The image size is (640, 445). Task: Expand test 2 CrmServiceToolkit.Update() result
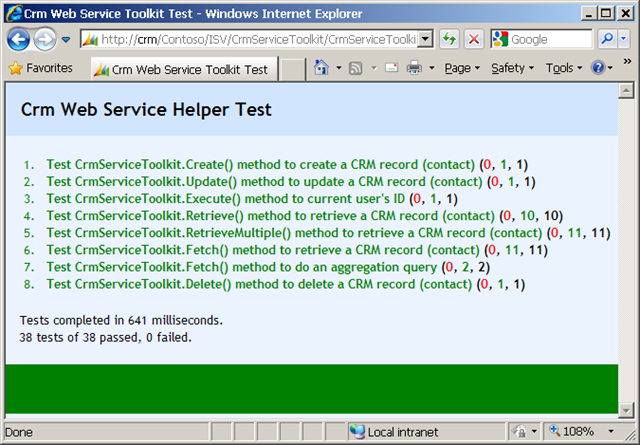pyautogui.click(x=291, y=182)
